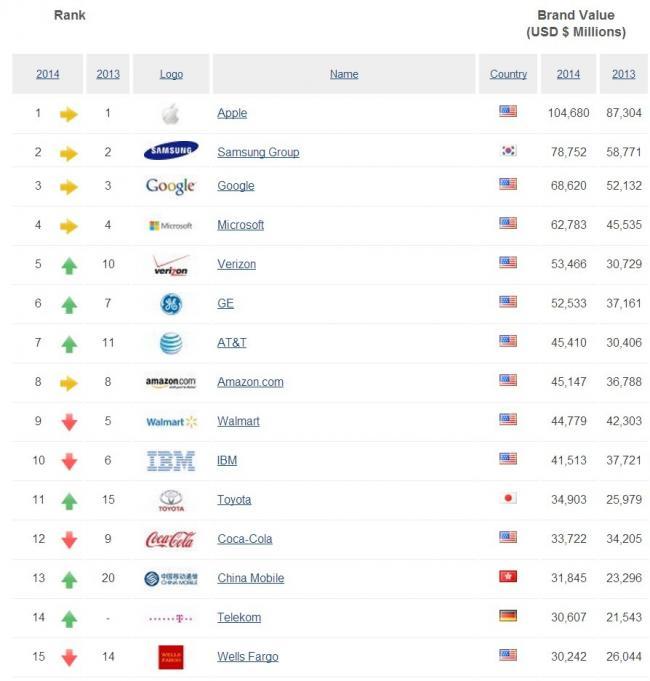The width and height of the screenshot is (650, 681).
Task: Open the China Mobile link
Action: coord(251,578)
